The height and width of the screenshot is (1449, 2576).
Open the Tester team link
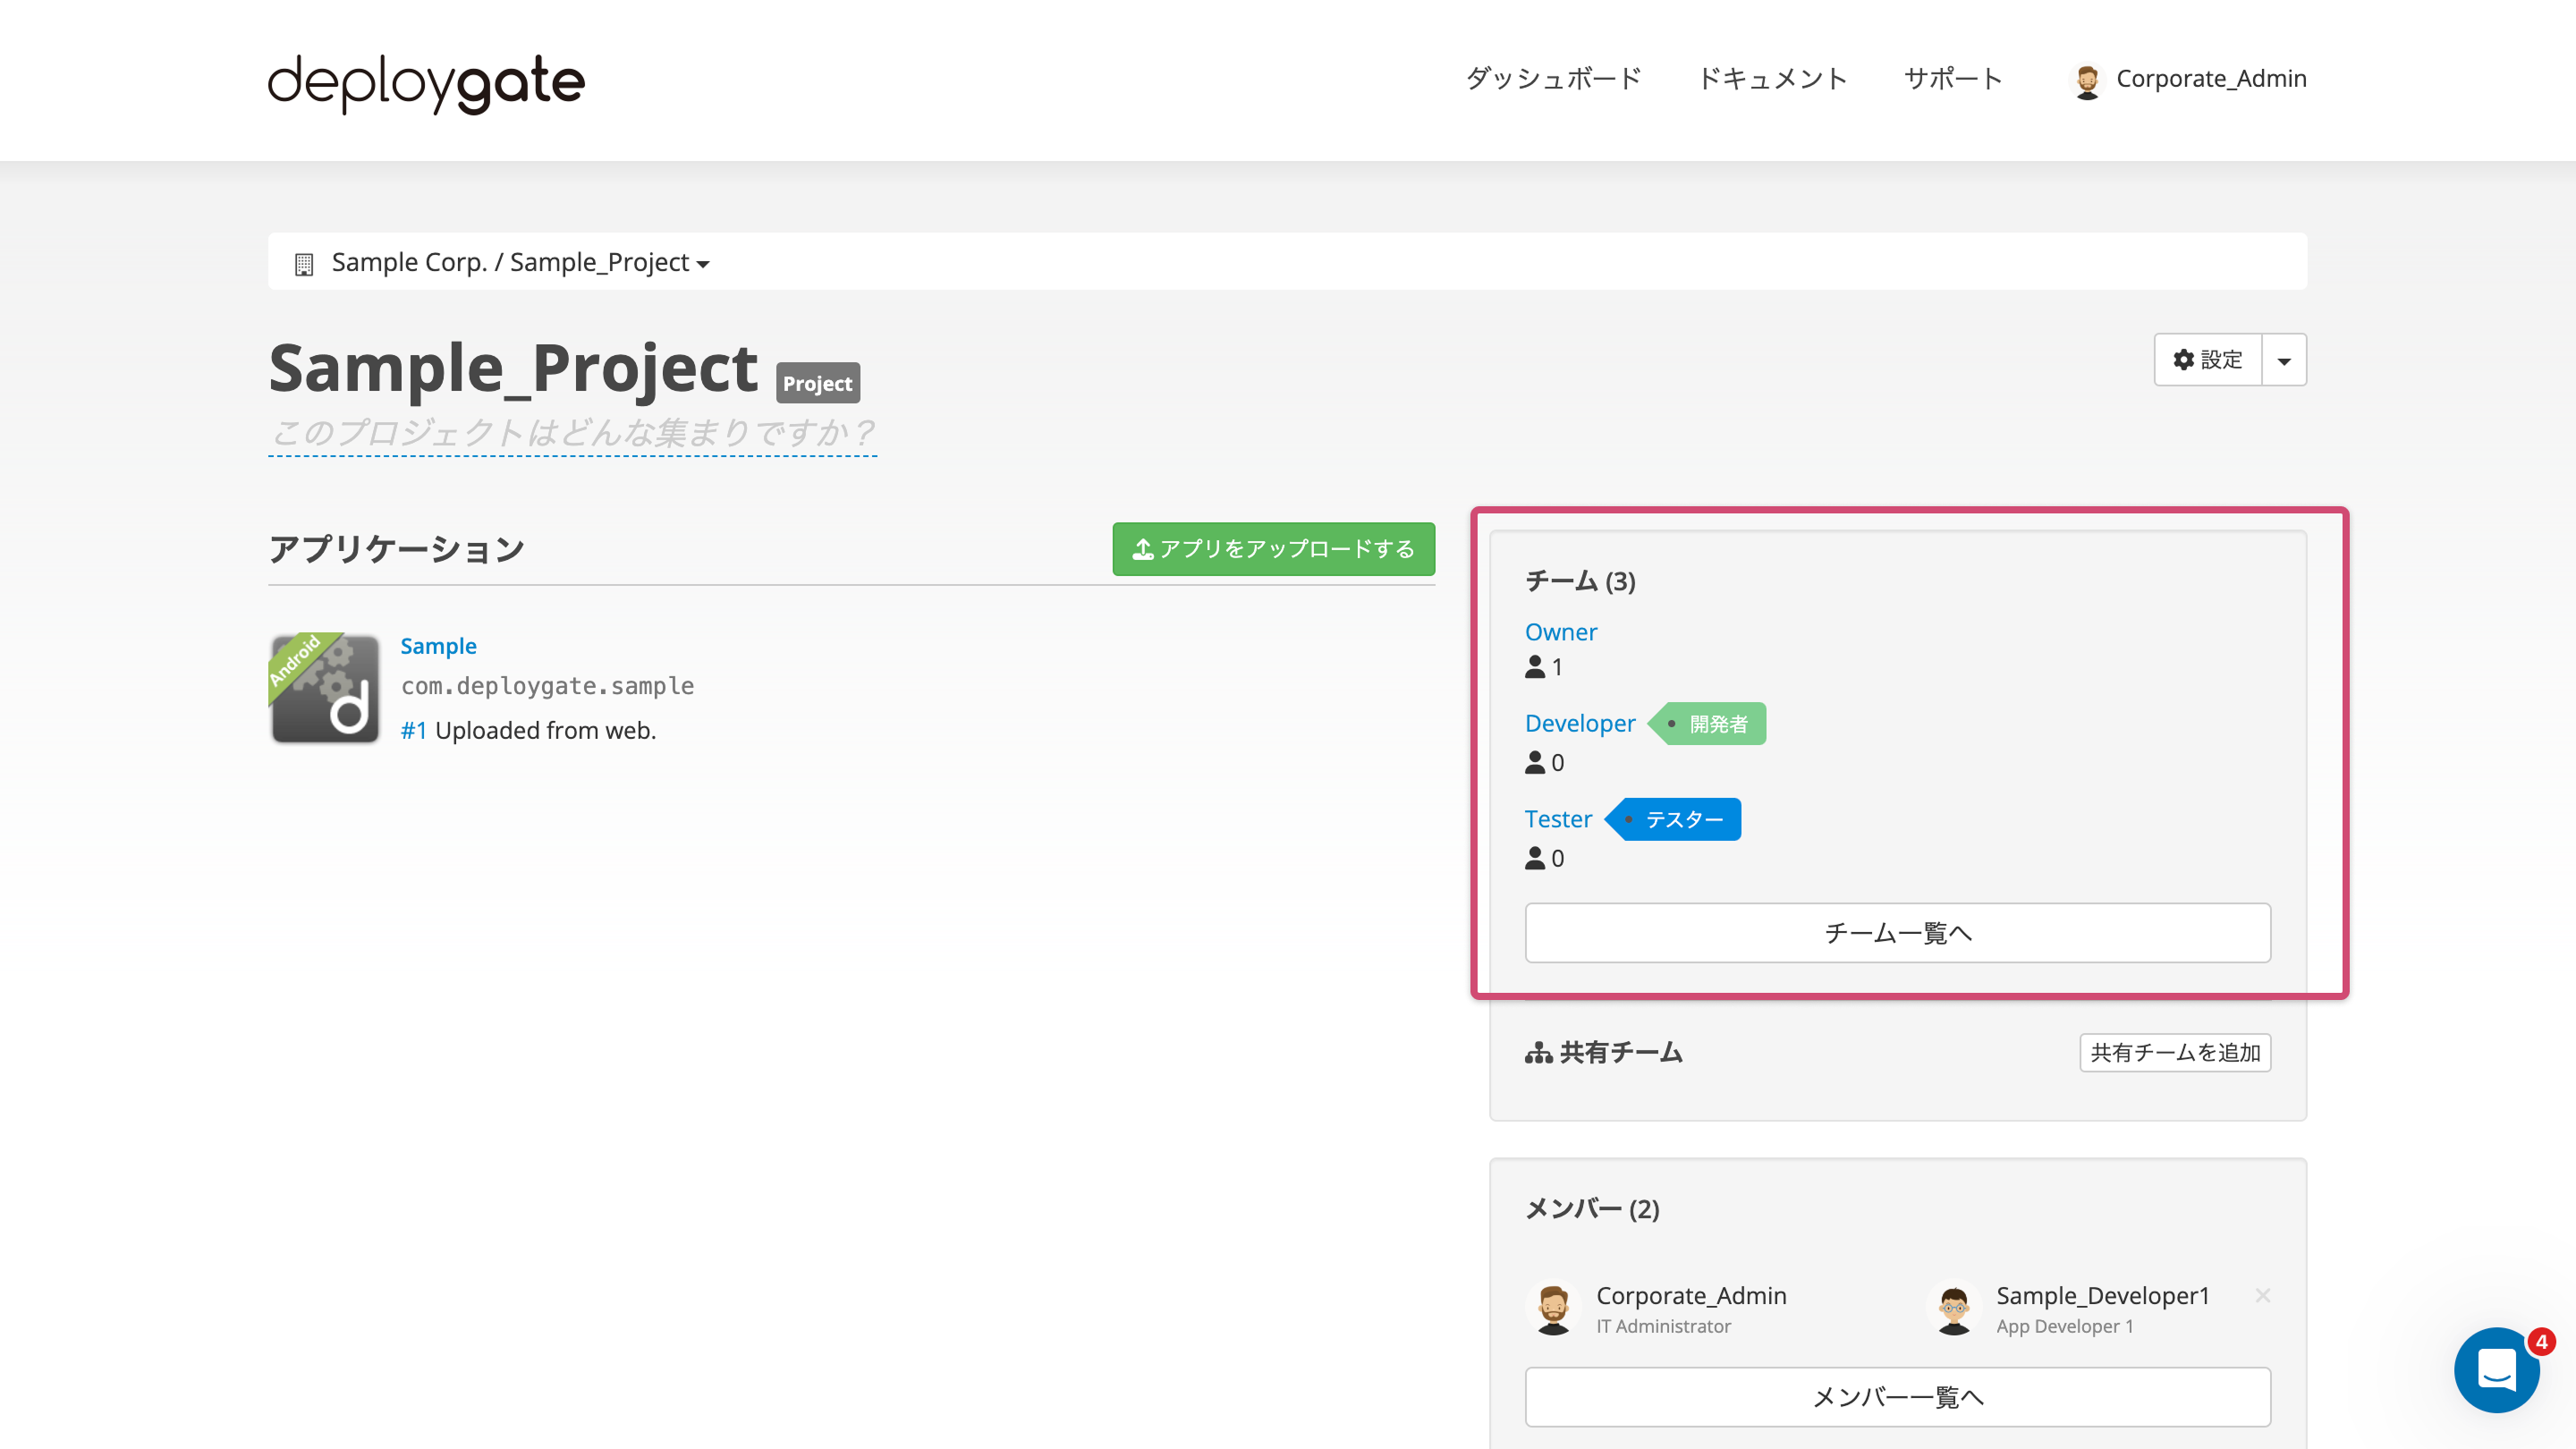1558,818
